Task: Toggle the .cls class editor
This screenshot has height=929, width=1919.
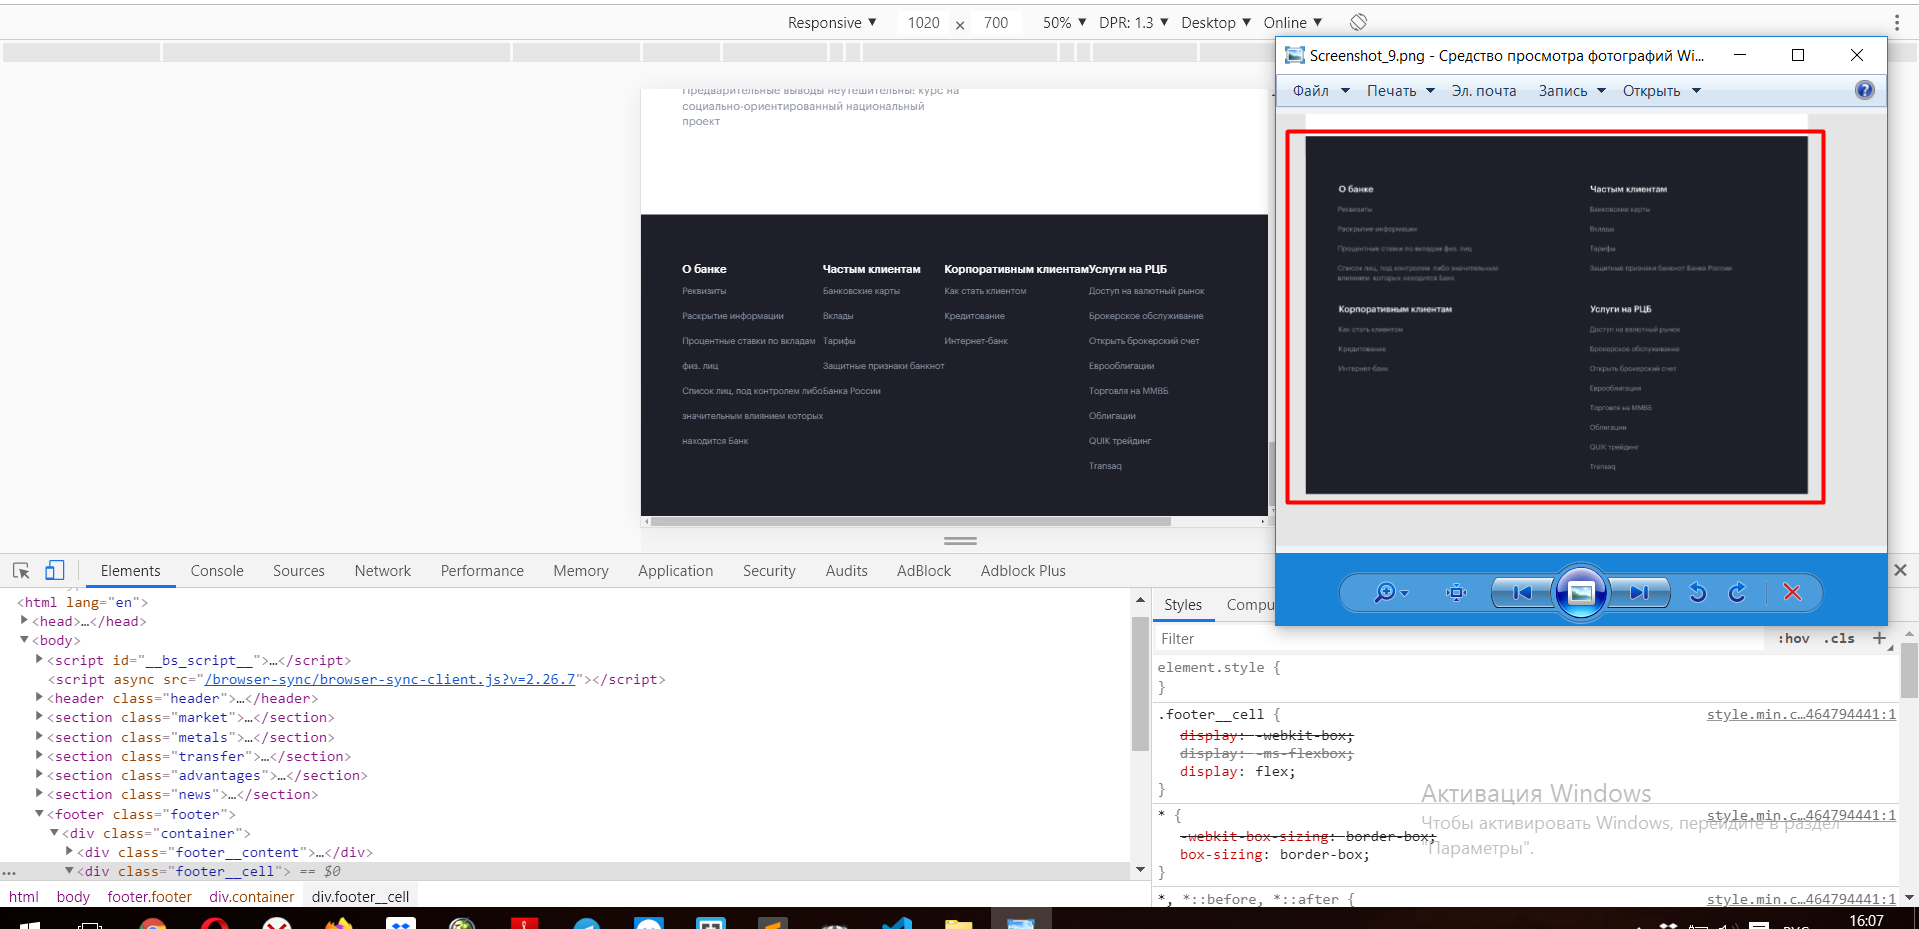Action: click(1839, 638)
